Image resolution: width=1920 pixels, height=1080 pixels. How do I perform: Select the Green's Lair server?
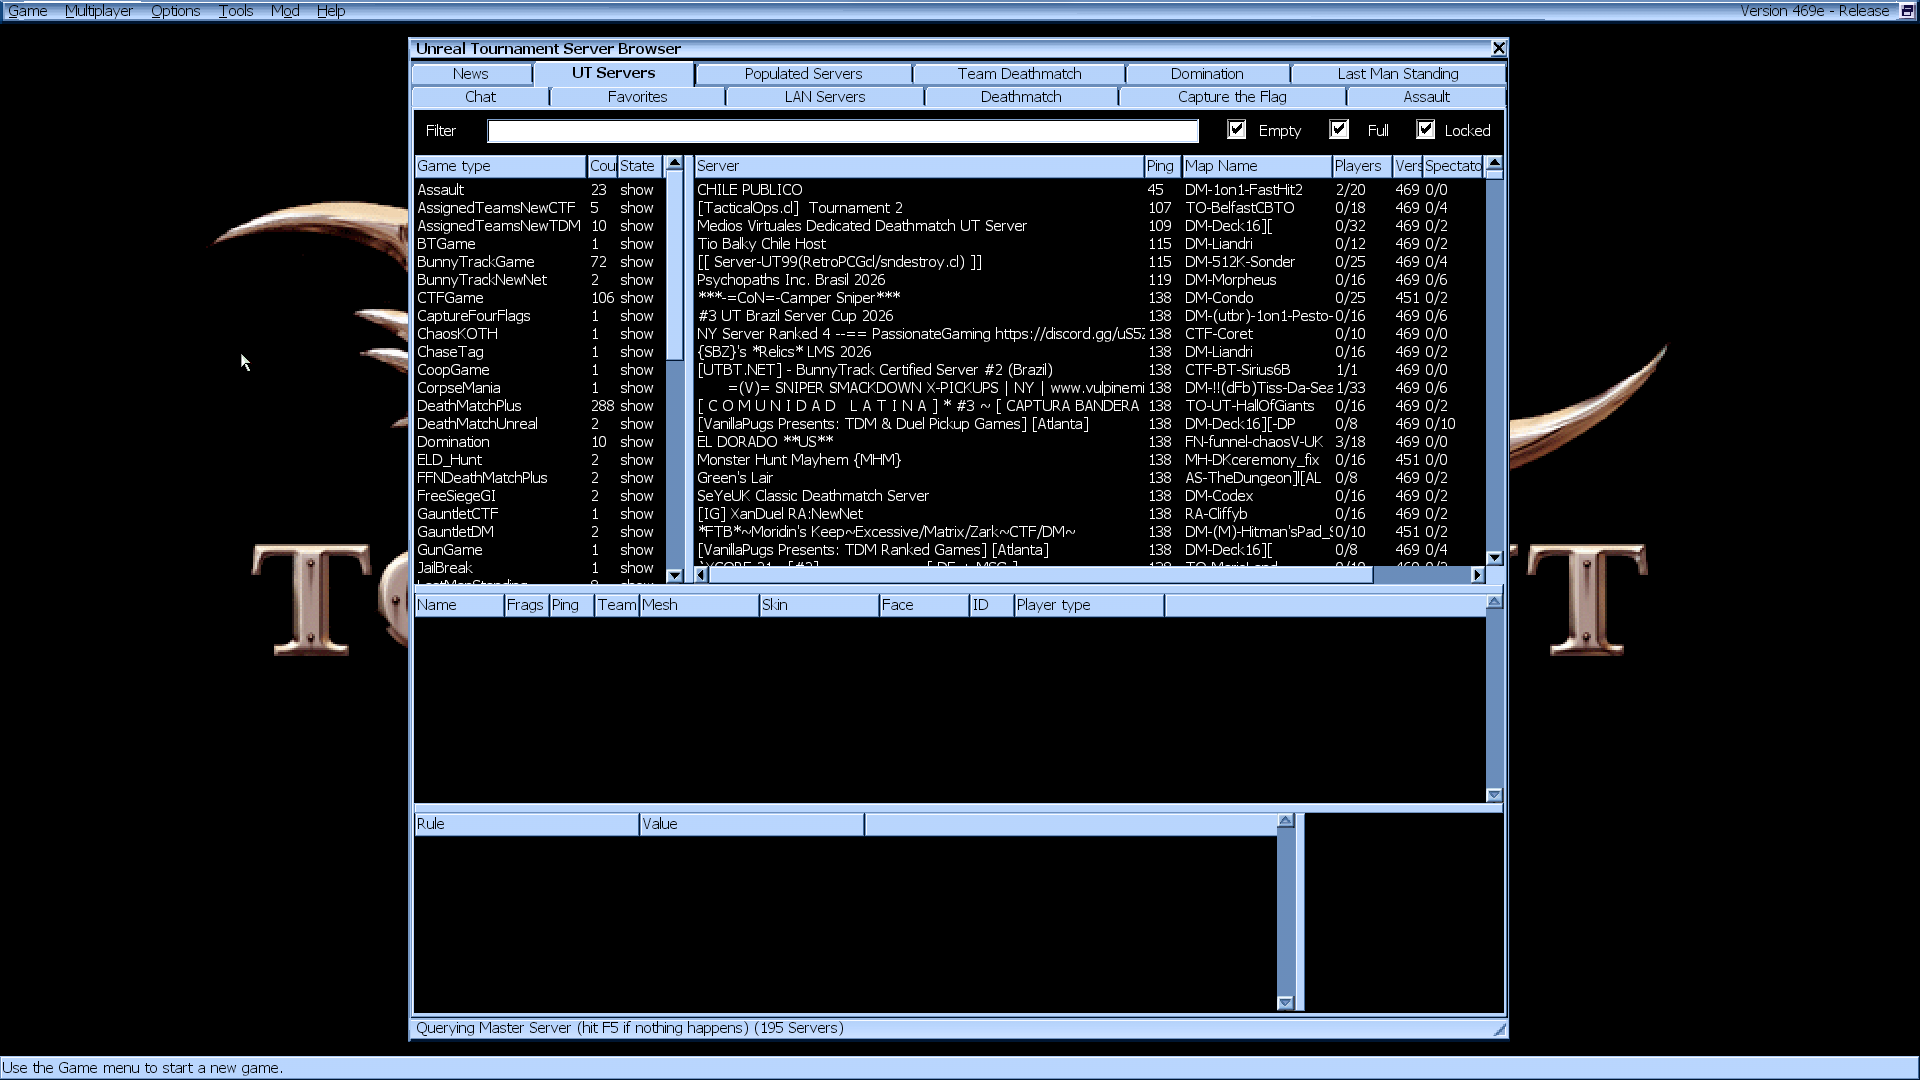1090,478
